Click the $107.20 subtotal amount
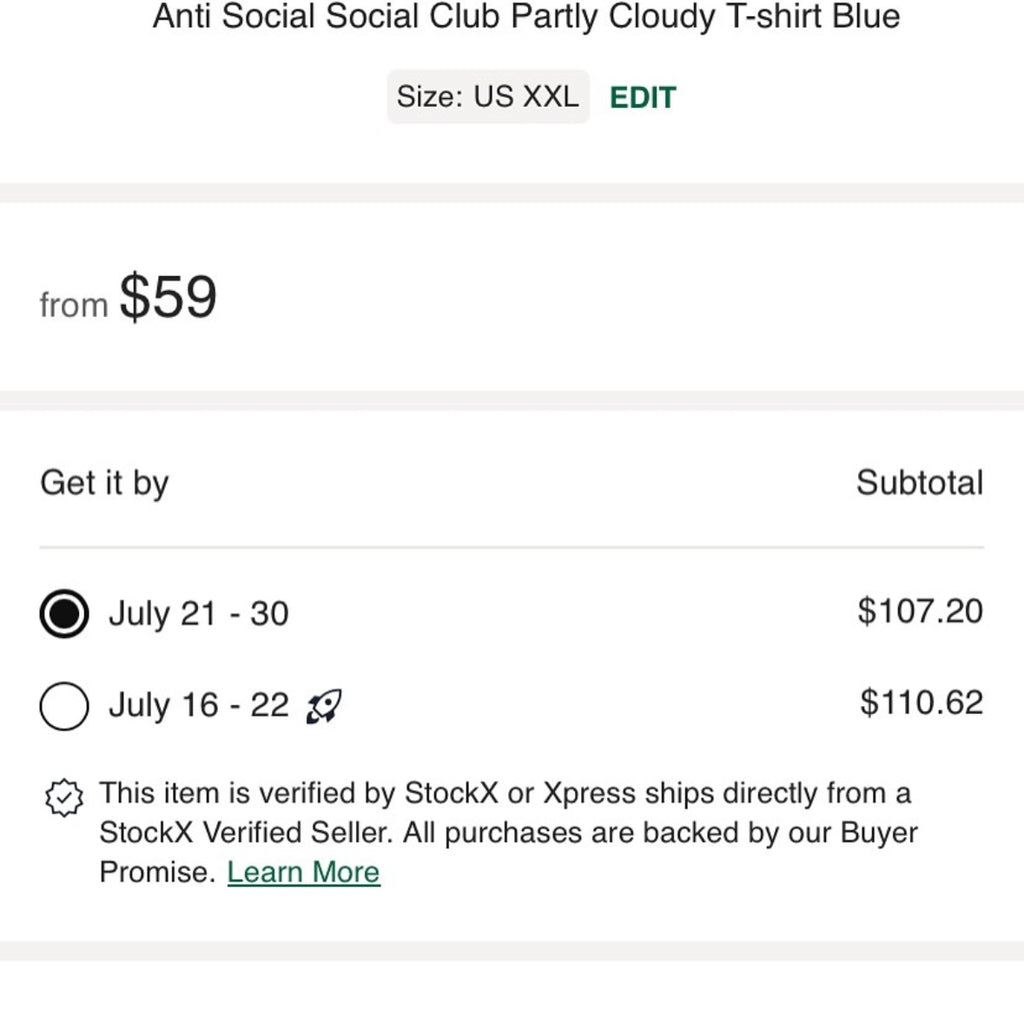 pyautogui.click(x=919, y=611)
